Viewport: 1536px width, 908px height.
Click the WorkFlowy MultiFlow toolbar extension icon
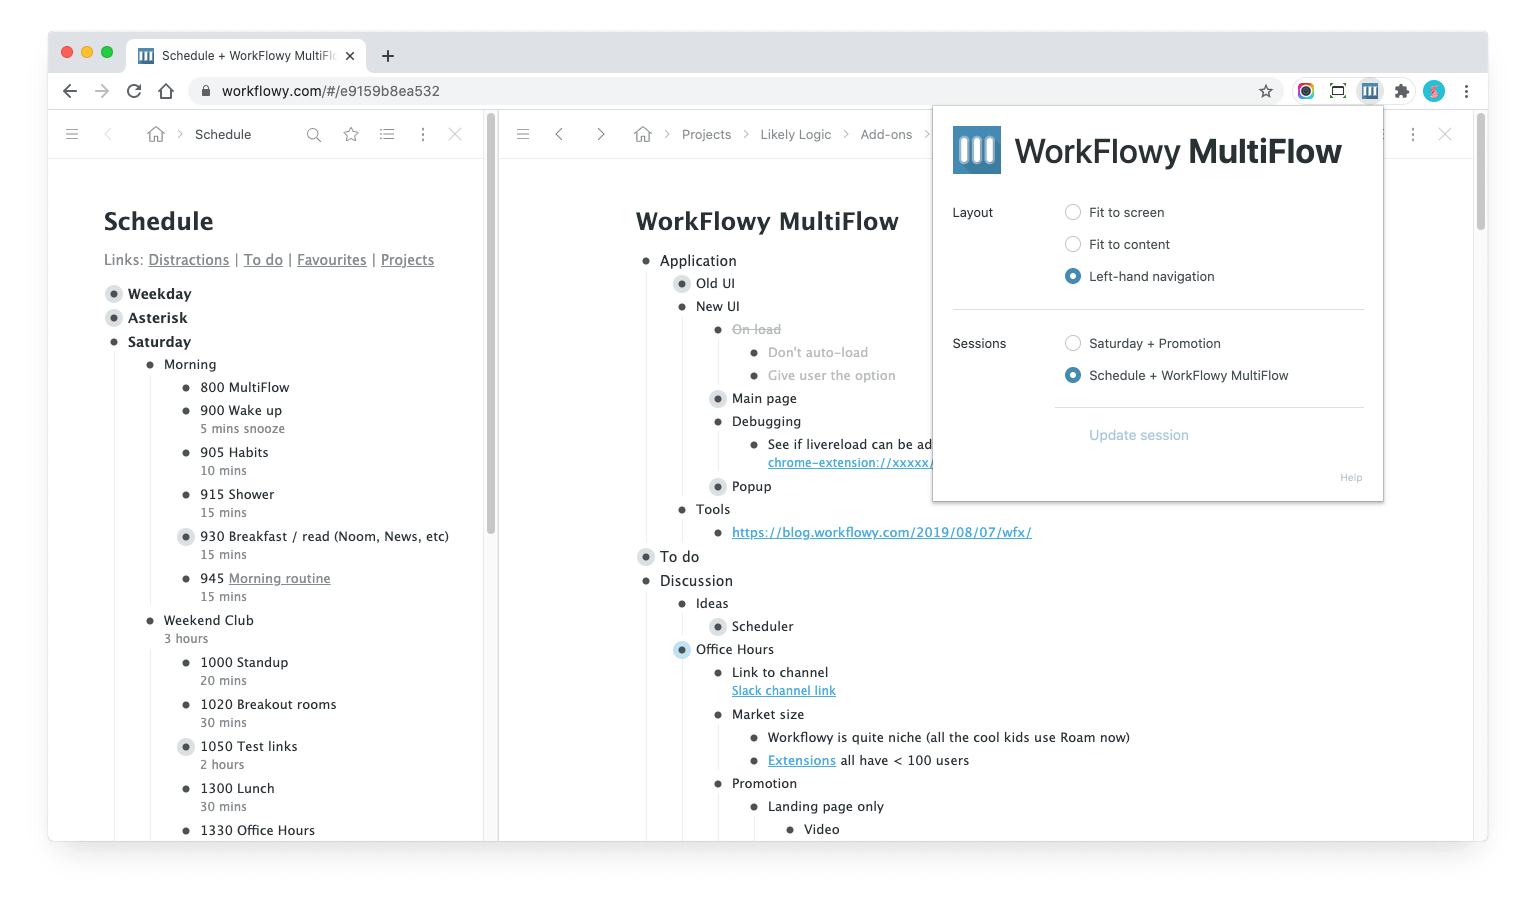click(1369, 90)
